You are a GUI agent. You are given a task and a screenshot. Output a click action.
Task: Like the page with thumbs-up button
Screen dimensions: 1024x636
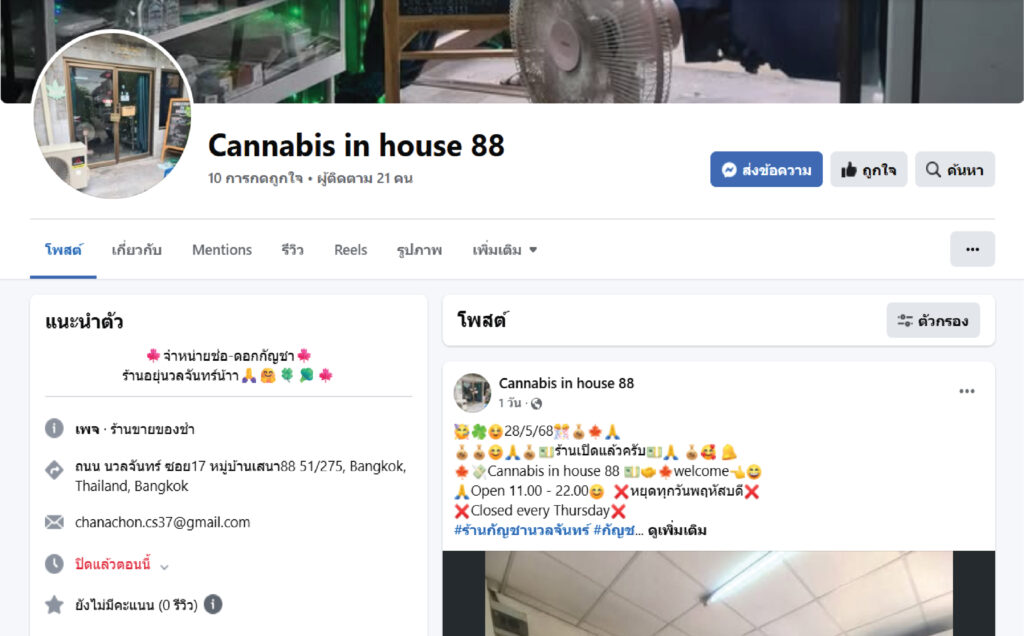tap(869, 170)
